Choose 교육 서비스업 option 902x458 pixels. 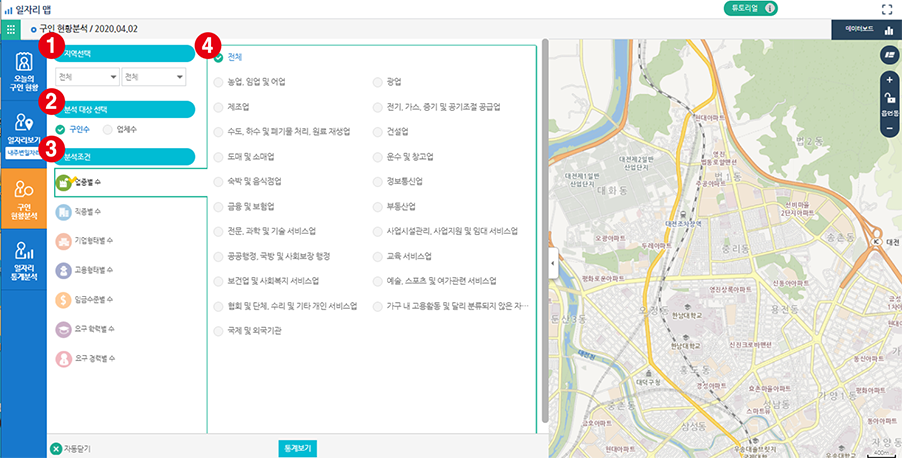pyautogui.click(x=402, y=256)
